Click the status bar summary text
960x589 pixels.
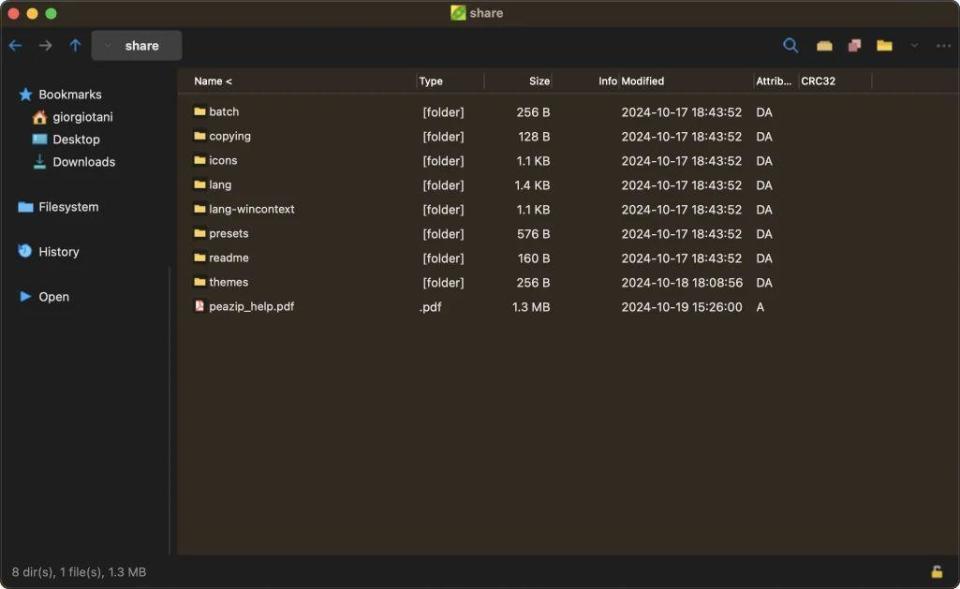pos(79,572)
